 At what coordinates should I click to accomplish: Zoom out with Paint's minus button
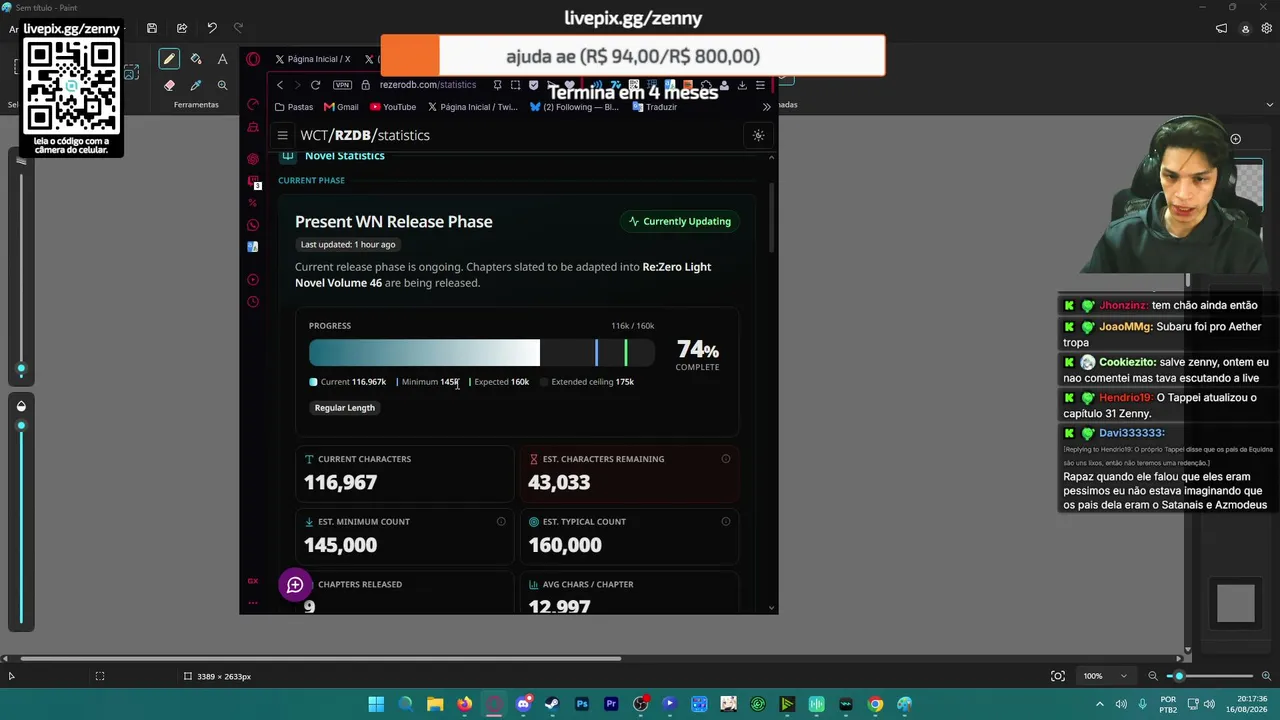1153,676
